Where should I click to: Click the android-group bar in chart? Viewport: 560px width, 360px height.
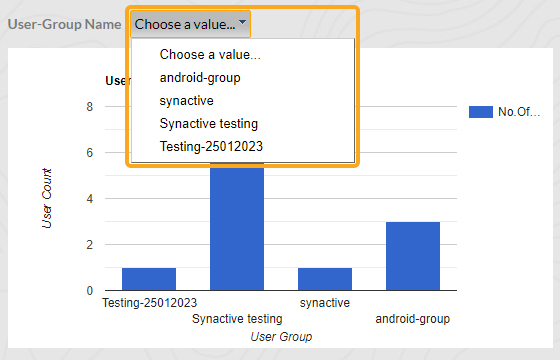point(413,256)
